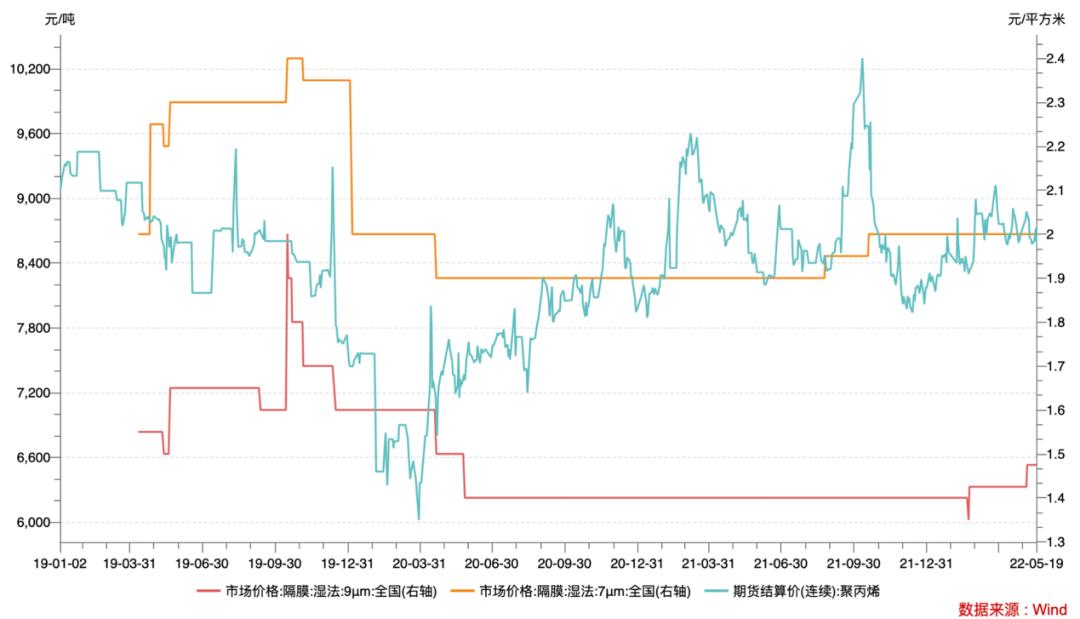Click the 数据来源：Wind source label
This screenshot has width=1080, height=619.
[1012, 609]
